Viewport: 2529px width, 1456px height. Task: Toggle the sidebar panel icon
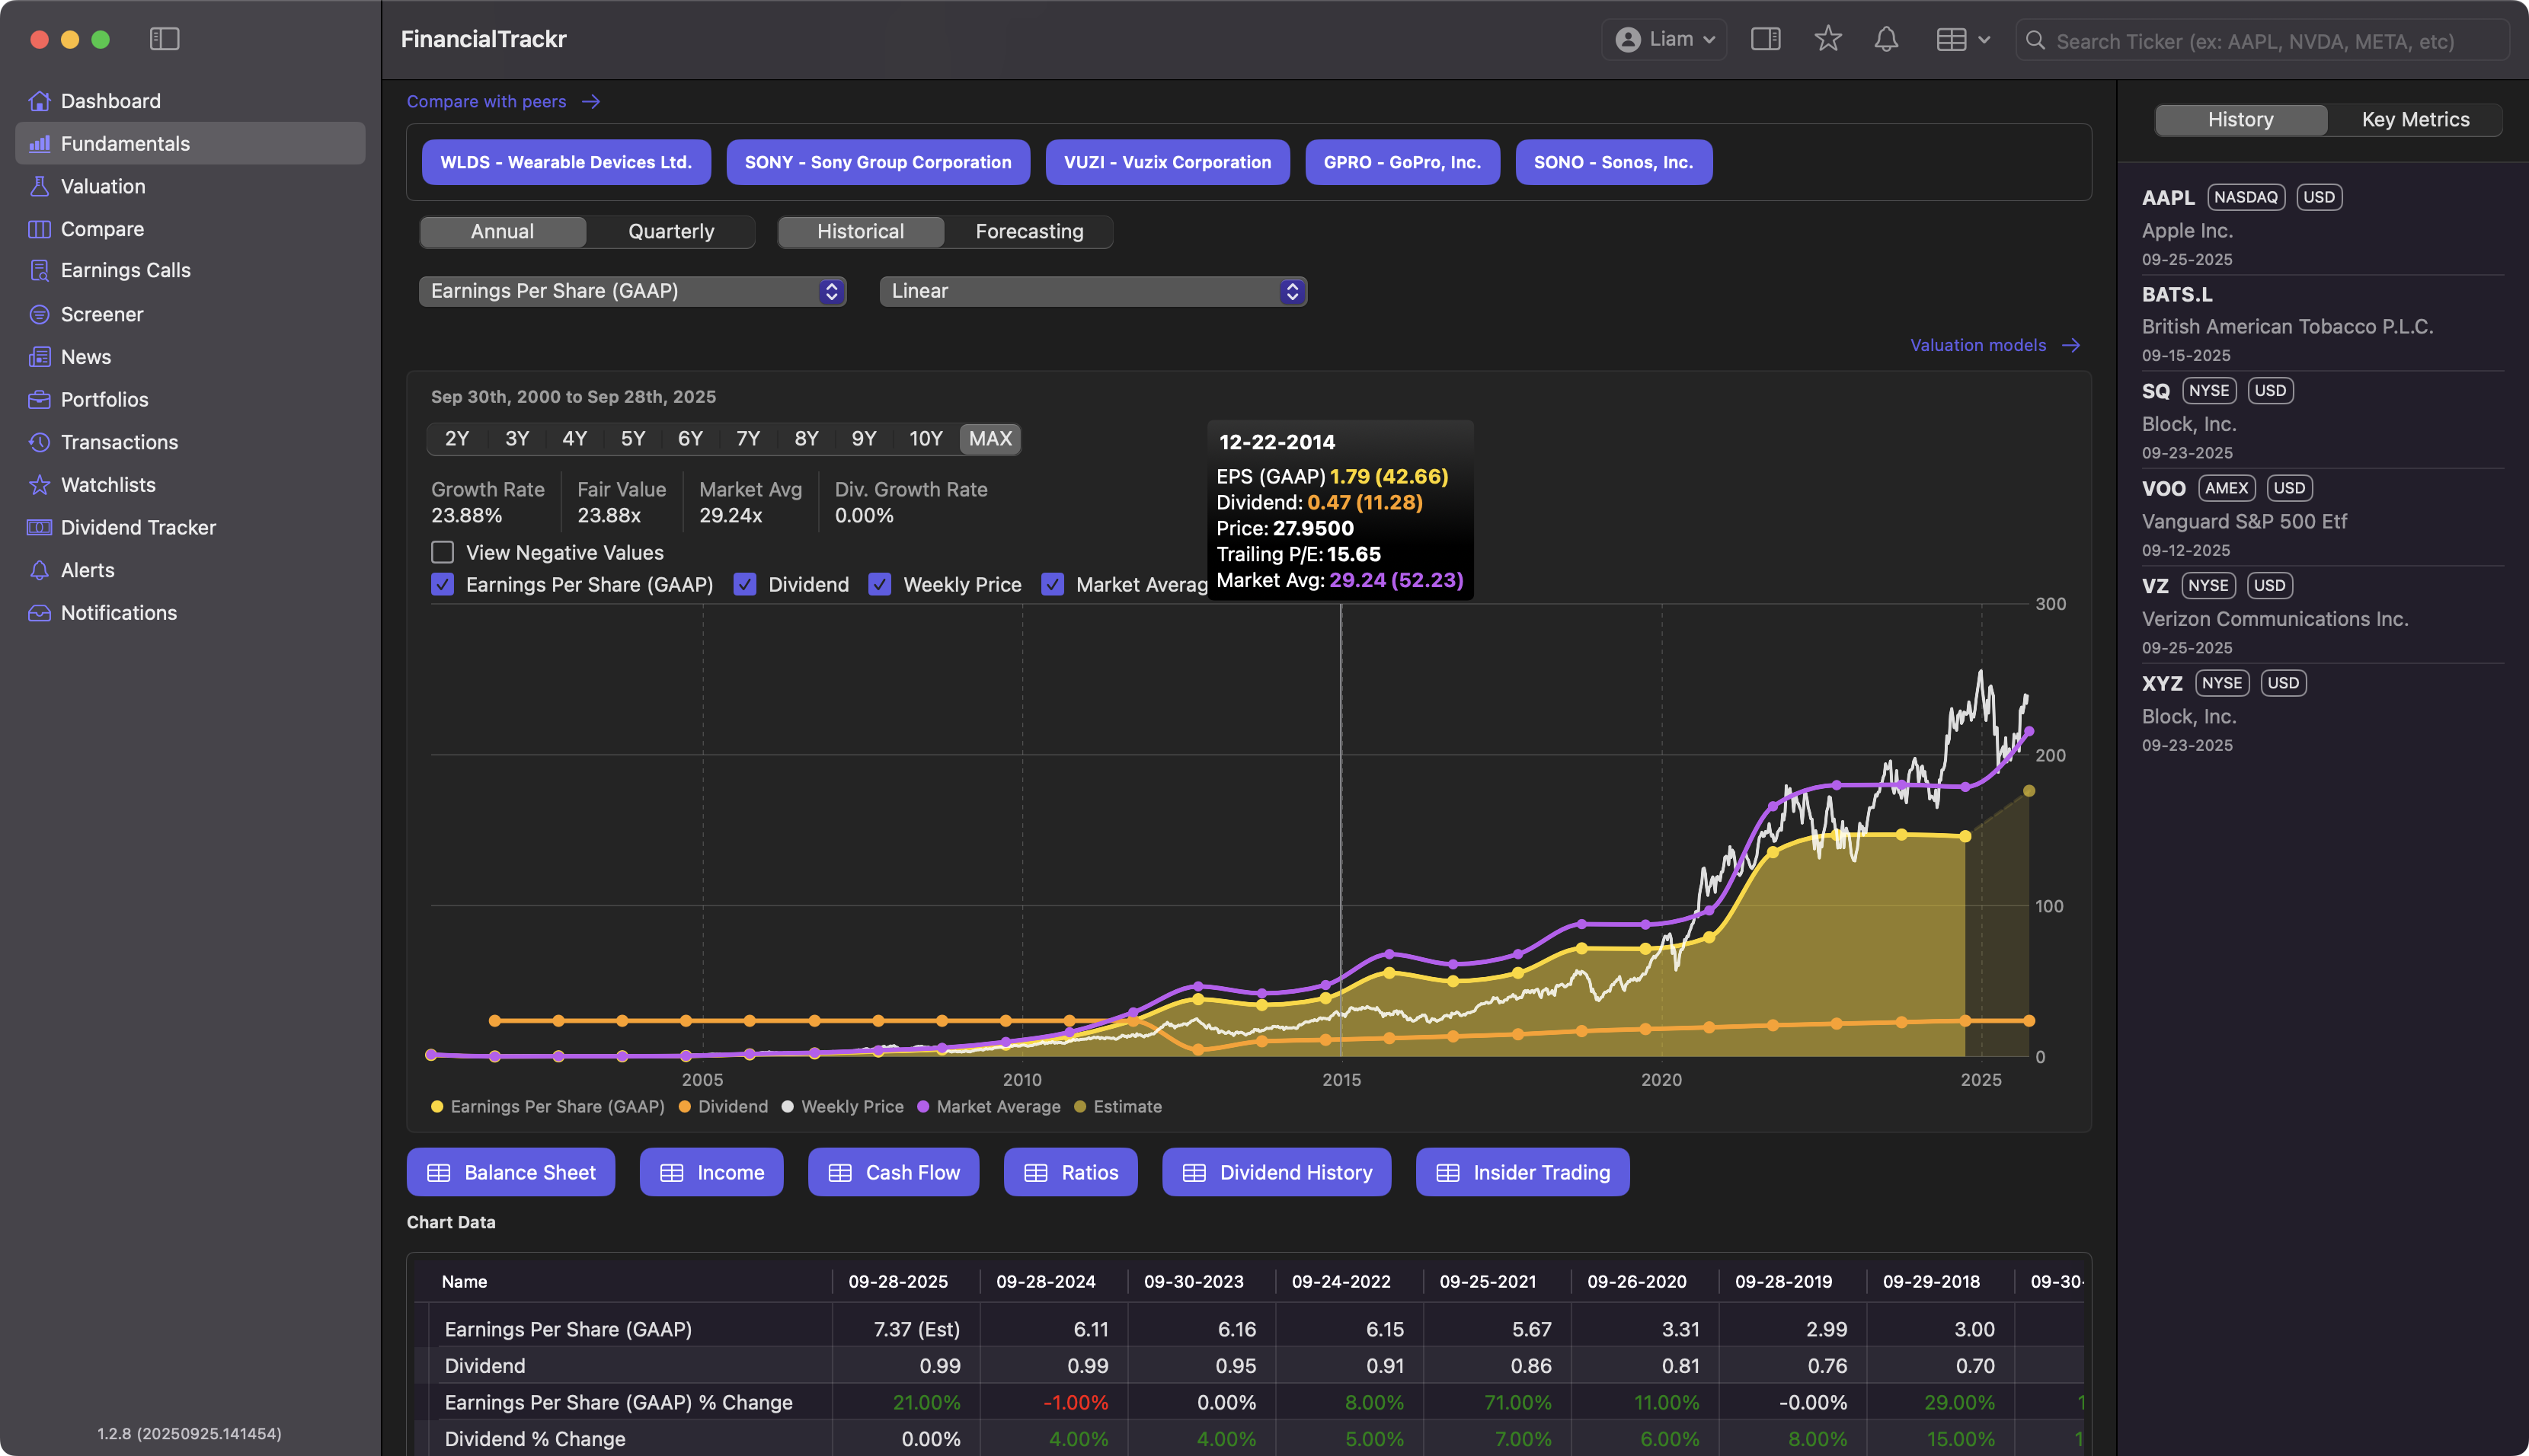pos(164,39)
